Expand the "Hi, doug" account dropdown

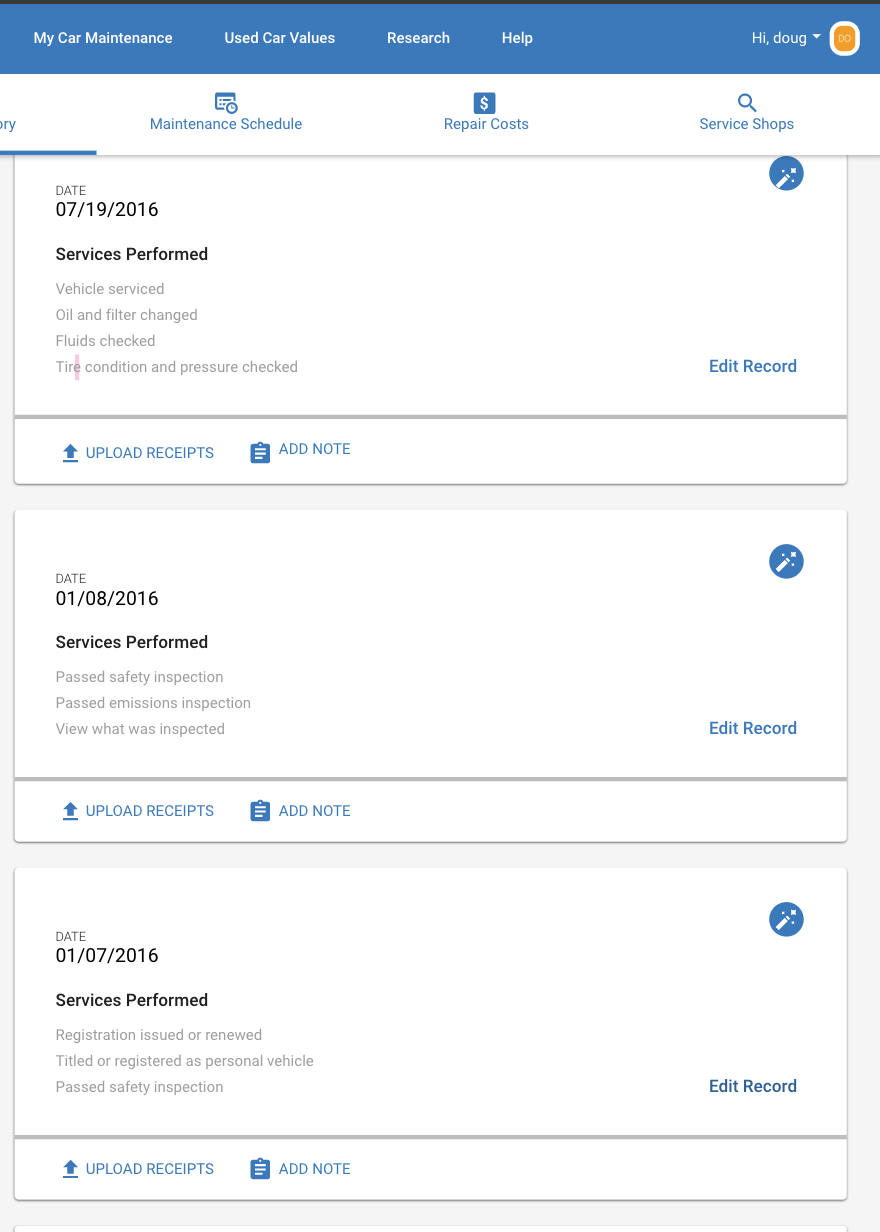[786, 38]
